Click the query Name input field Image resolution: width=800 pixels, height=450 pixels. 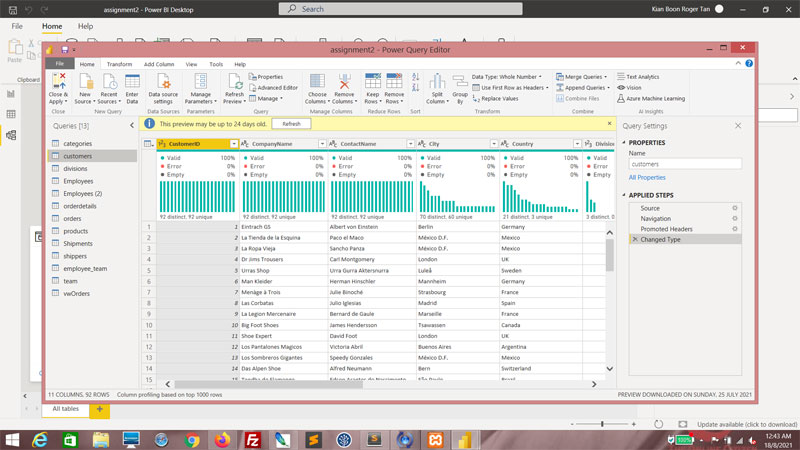tap(685, 164)
